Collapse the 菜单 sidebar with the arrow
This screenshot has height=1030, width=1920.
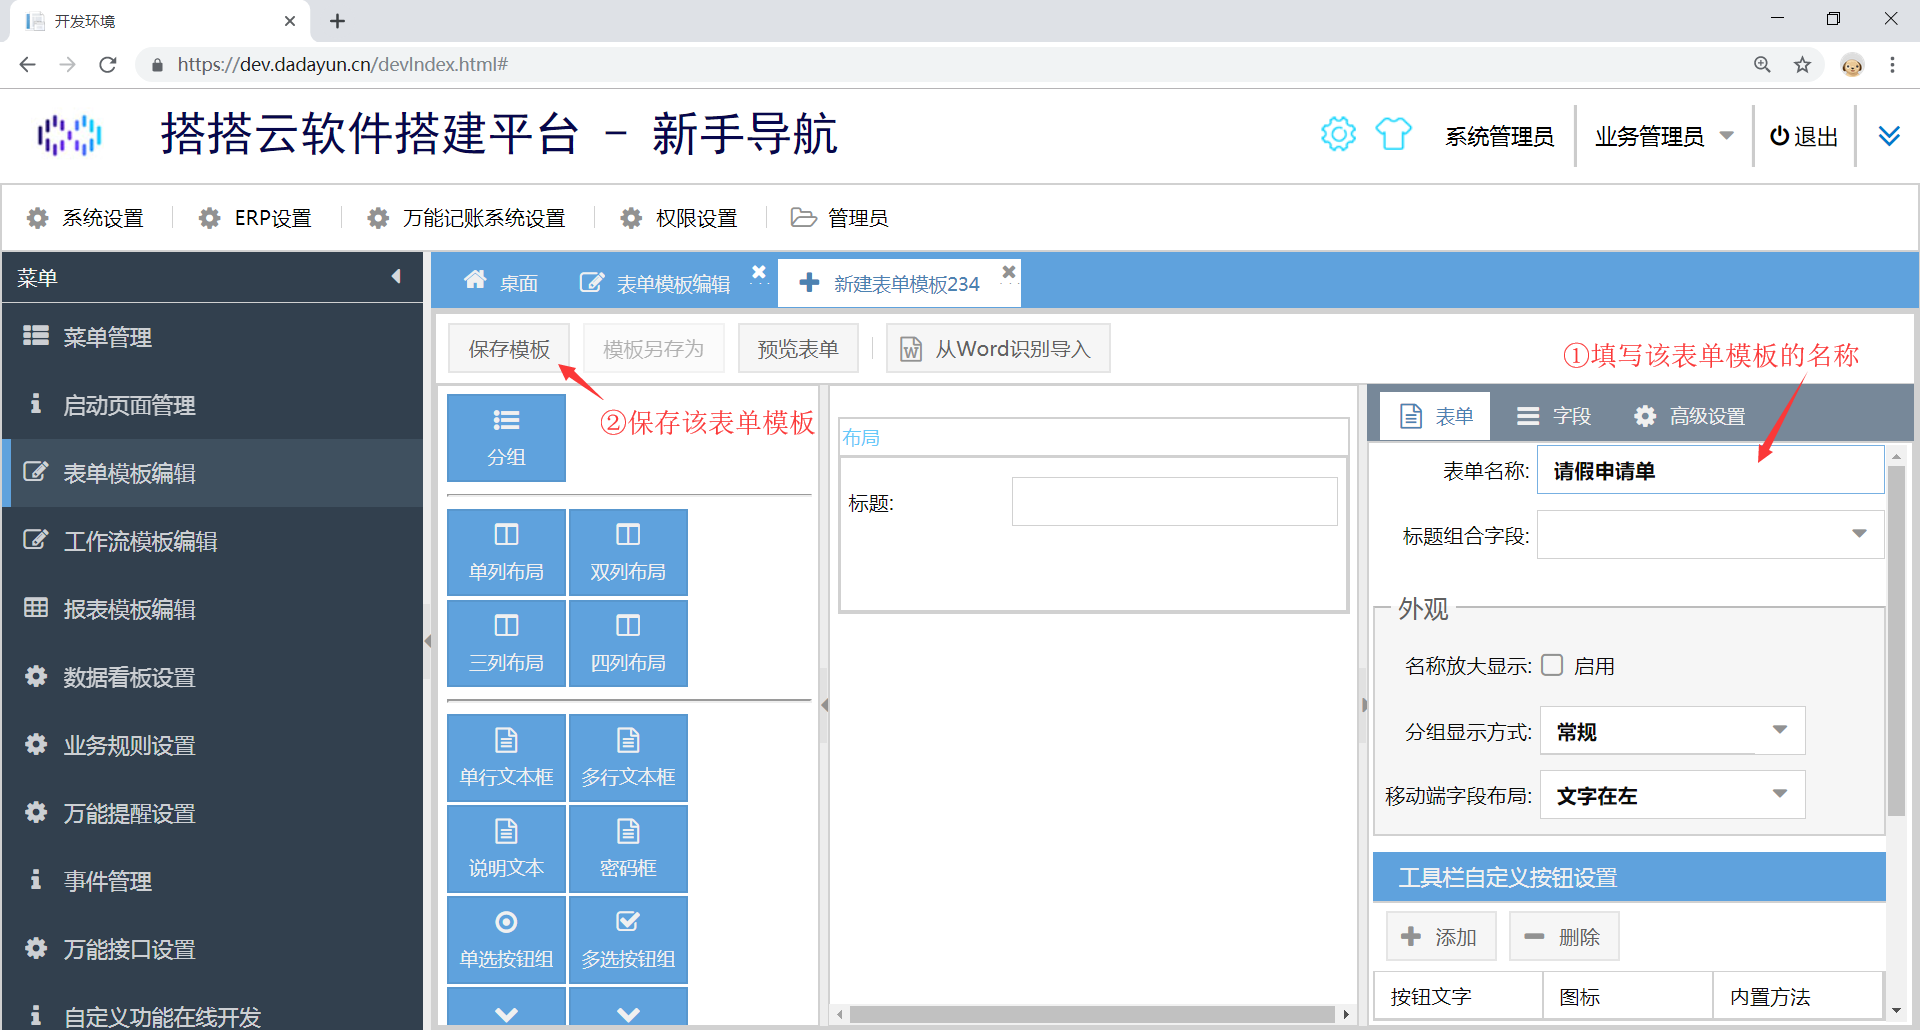pyautogui.click(x=396, y=277)
